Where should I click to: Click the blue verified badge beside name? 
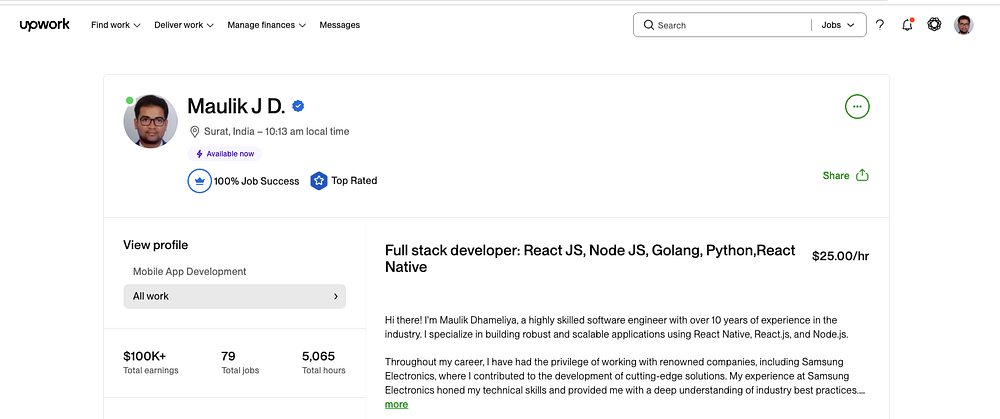pyautogui.click(x=298, y=106)
